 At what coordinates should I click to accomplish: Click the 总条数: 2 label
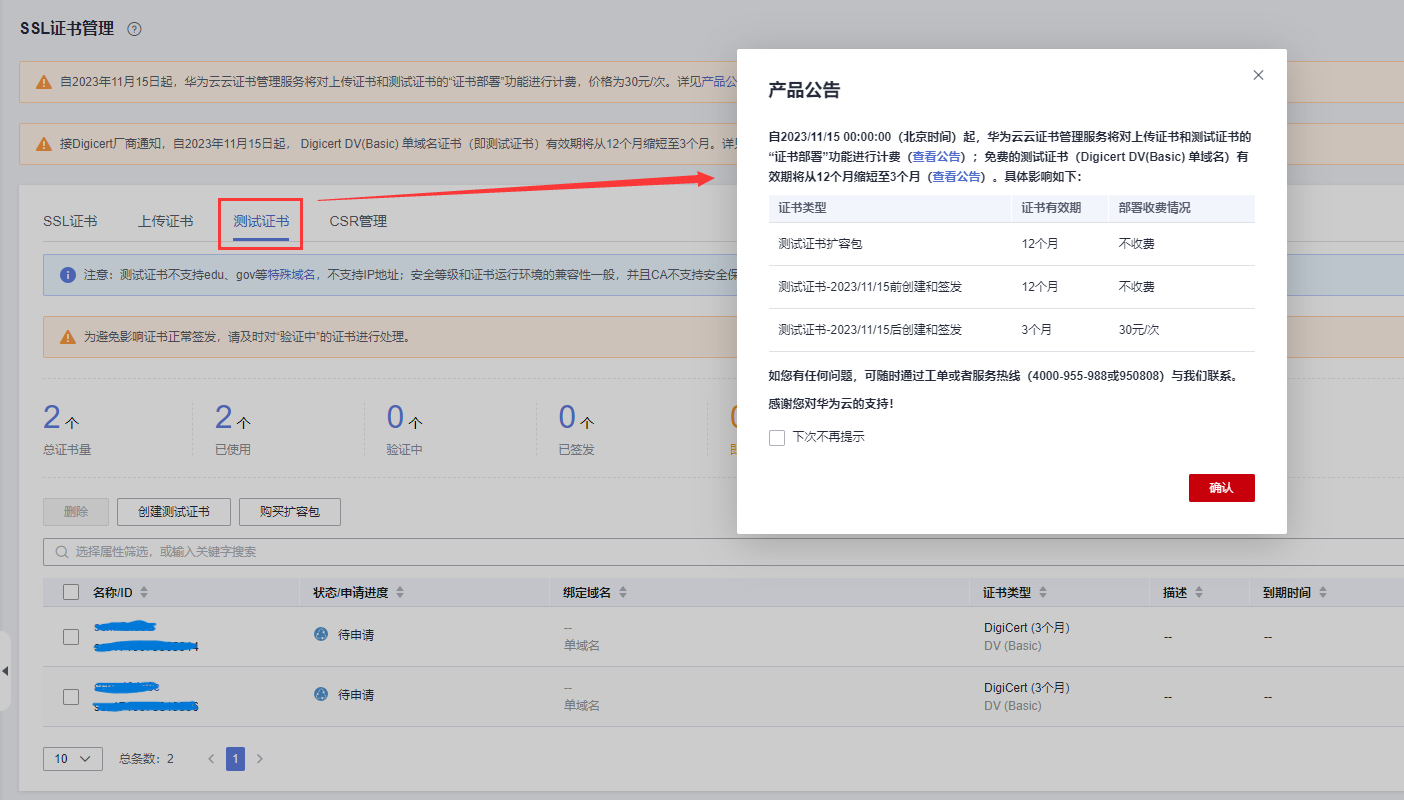click(x=146, y=759)
